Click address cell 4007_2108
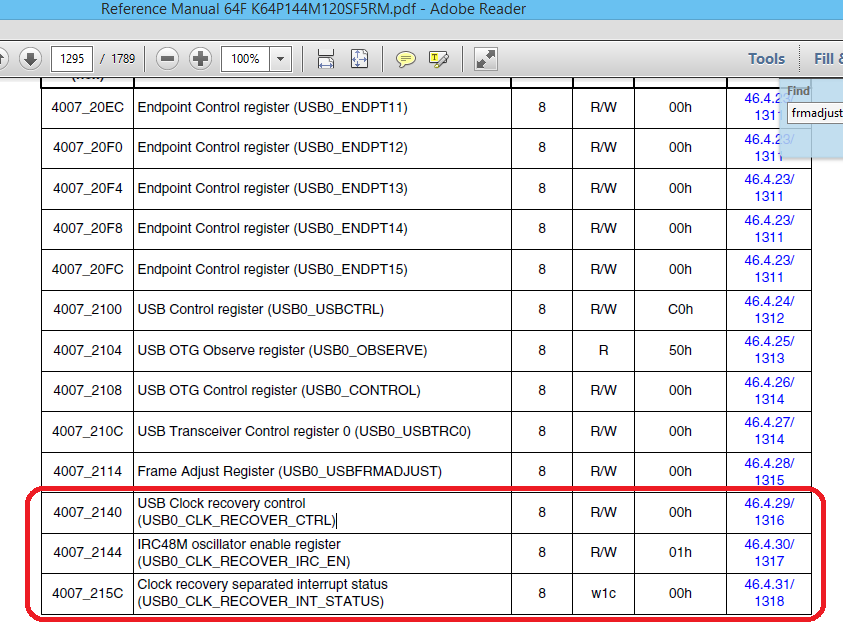The height and width of the screenshot is (635, 843). [x=88, y=390]
